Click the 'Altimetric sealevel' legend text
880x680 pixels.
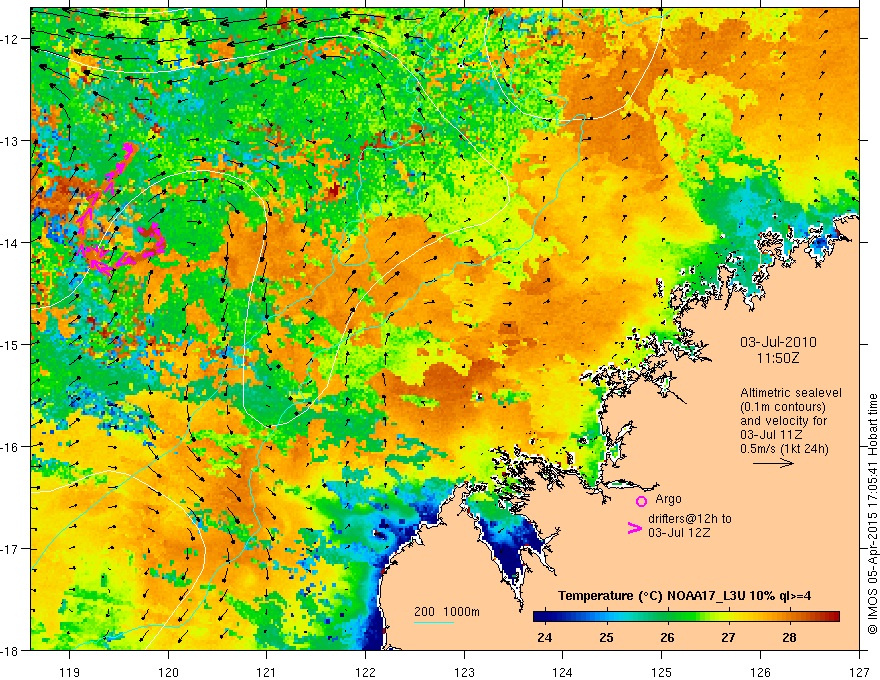pyautogui.click(x=791, y=393)
